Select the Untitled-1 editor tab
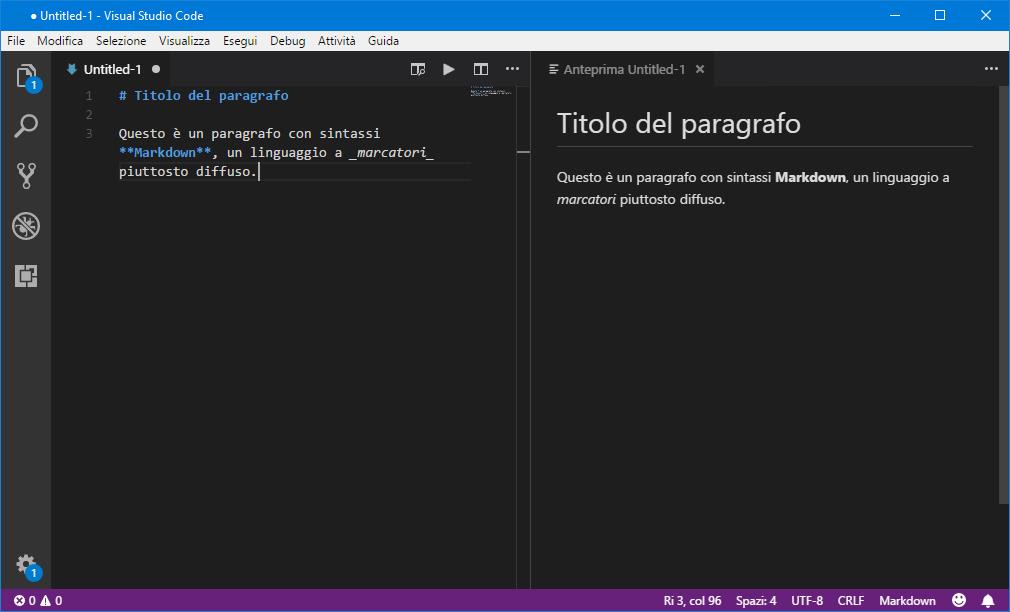This screenshot has height=612, width=1010. click(x=112, y=69)
